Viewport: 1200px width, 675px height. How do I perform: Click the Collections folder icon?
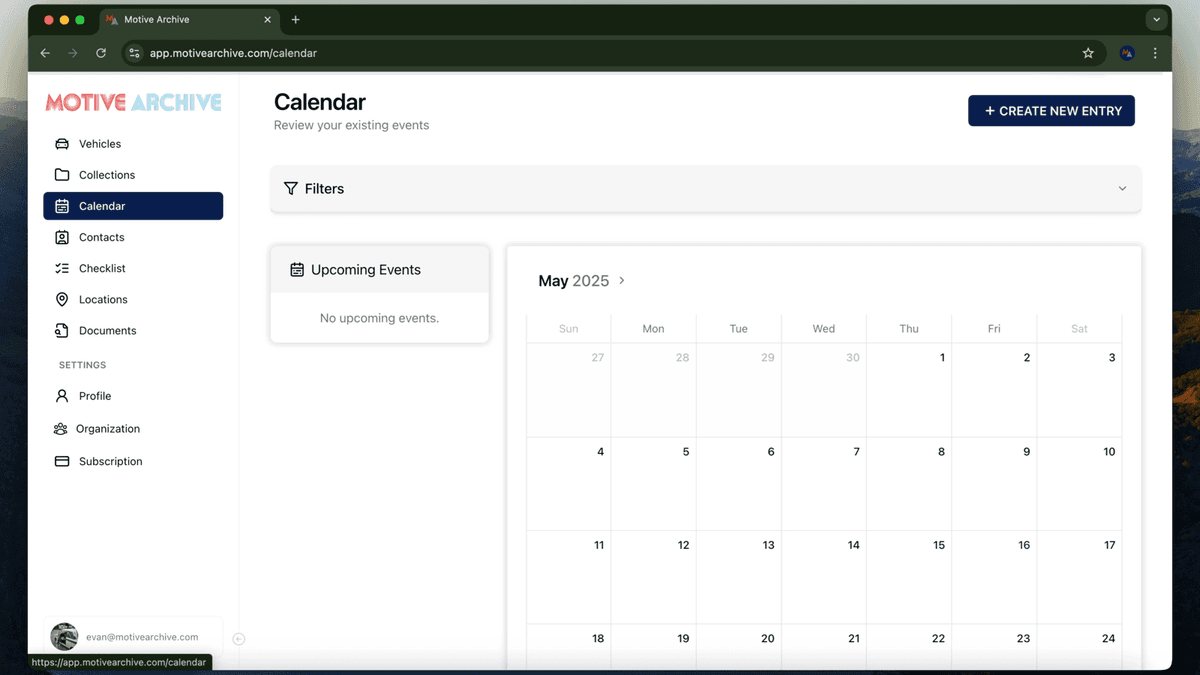(62, 175)
